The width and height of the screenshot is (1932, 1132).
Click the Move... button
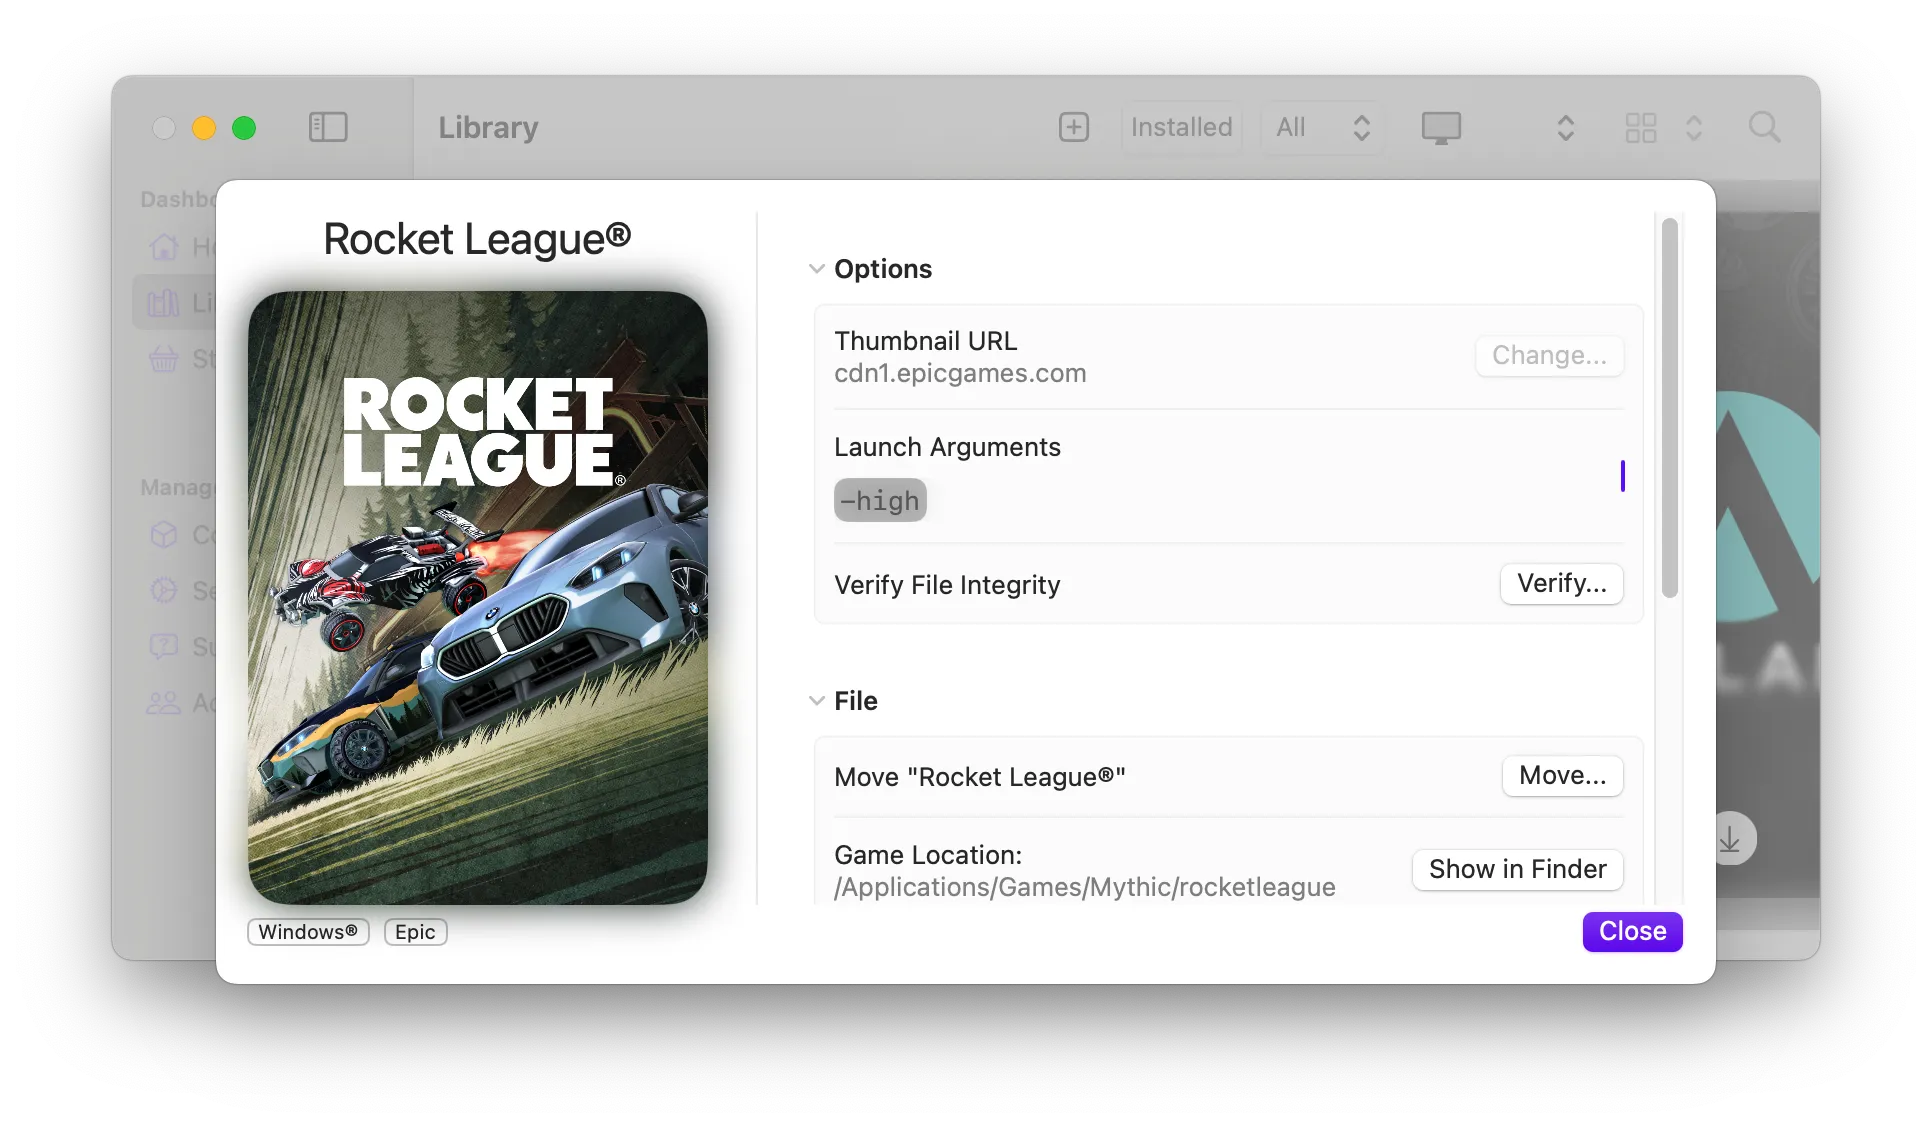pyautogui.click(x=1562, y=776)
